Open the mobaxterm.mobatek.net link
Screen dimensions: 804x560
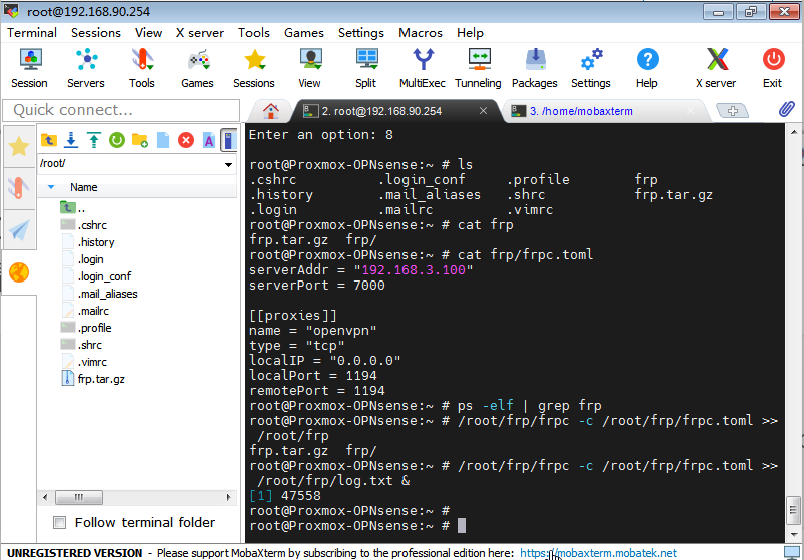598,553
